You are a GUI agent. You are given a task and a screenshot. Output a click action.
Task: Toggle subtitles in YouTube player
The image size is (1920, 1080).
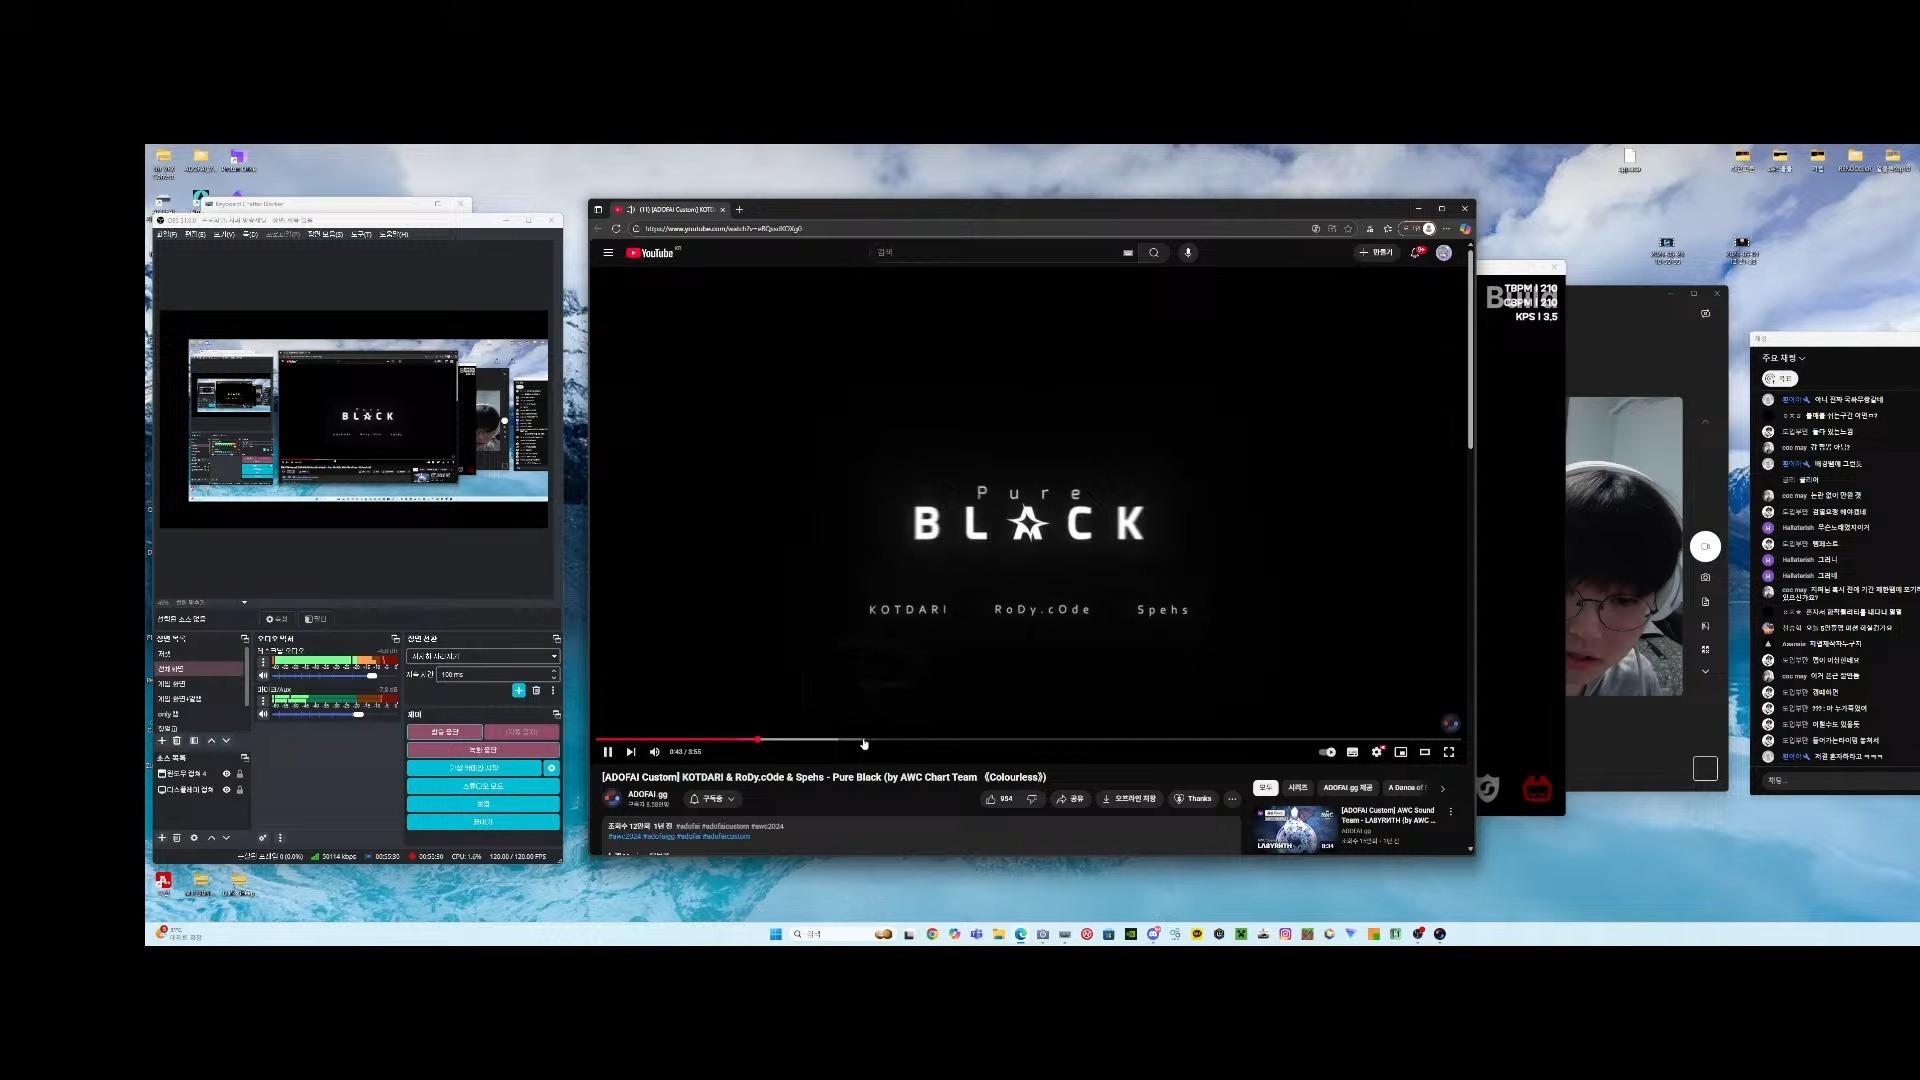point(1352,752)
